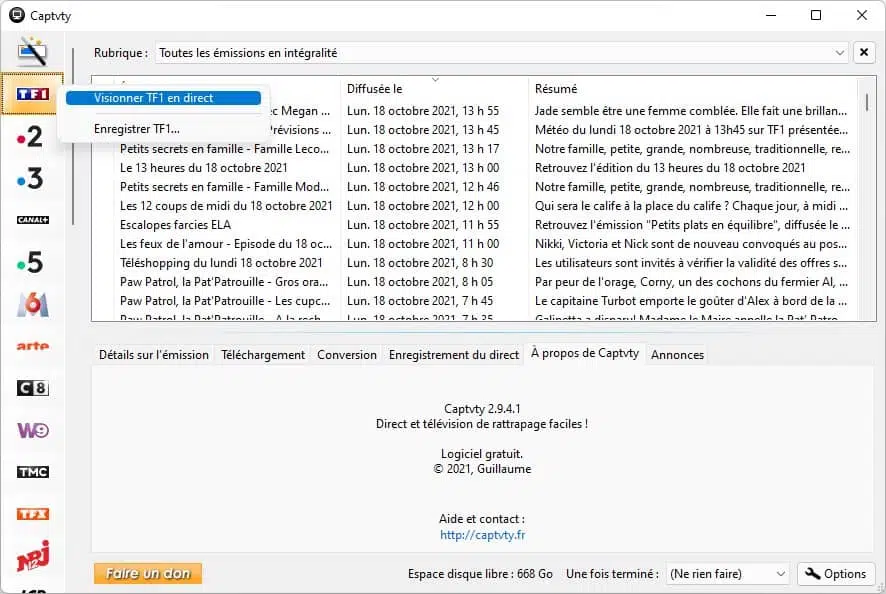The height and width of the screenshot is (594, 886).
Task: Click the Espace disque libre 668 Go label
Action: tap(480, 574)
